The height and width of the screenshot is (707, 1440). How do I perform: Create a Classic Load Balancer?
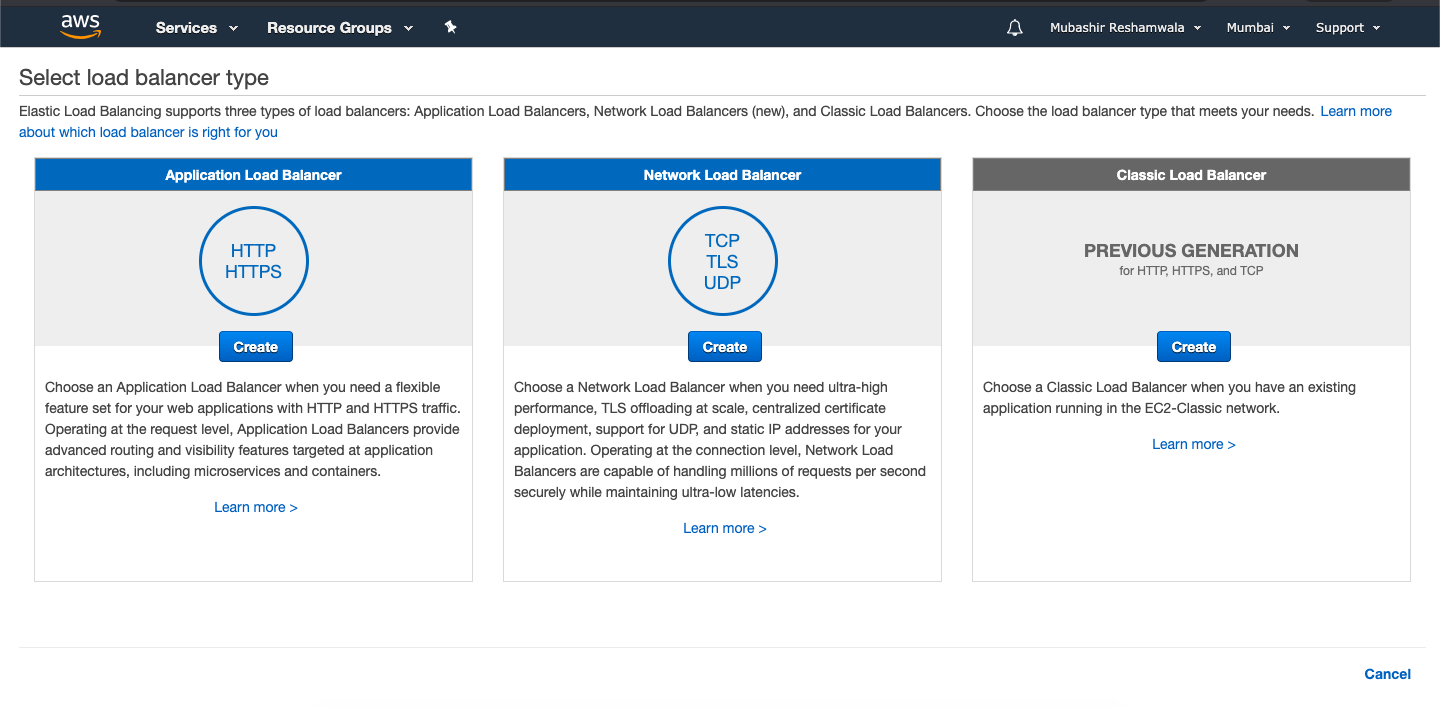coord(1194,347)
